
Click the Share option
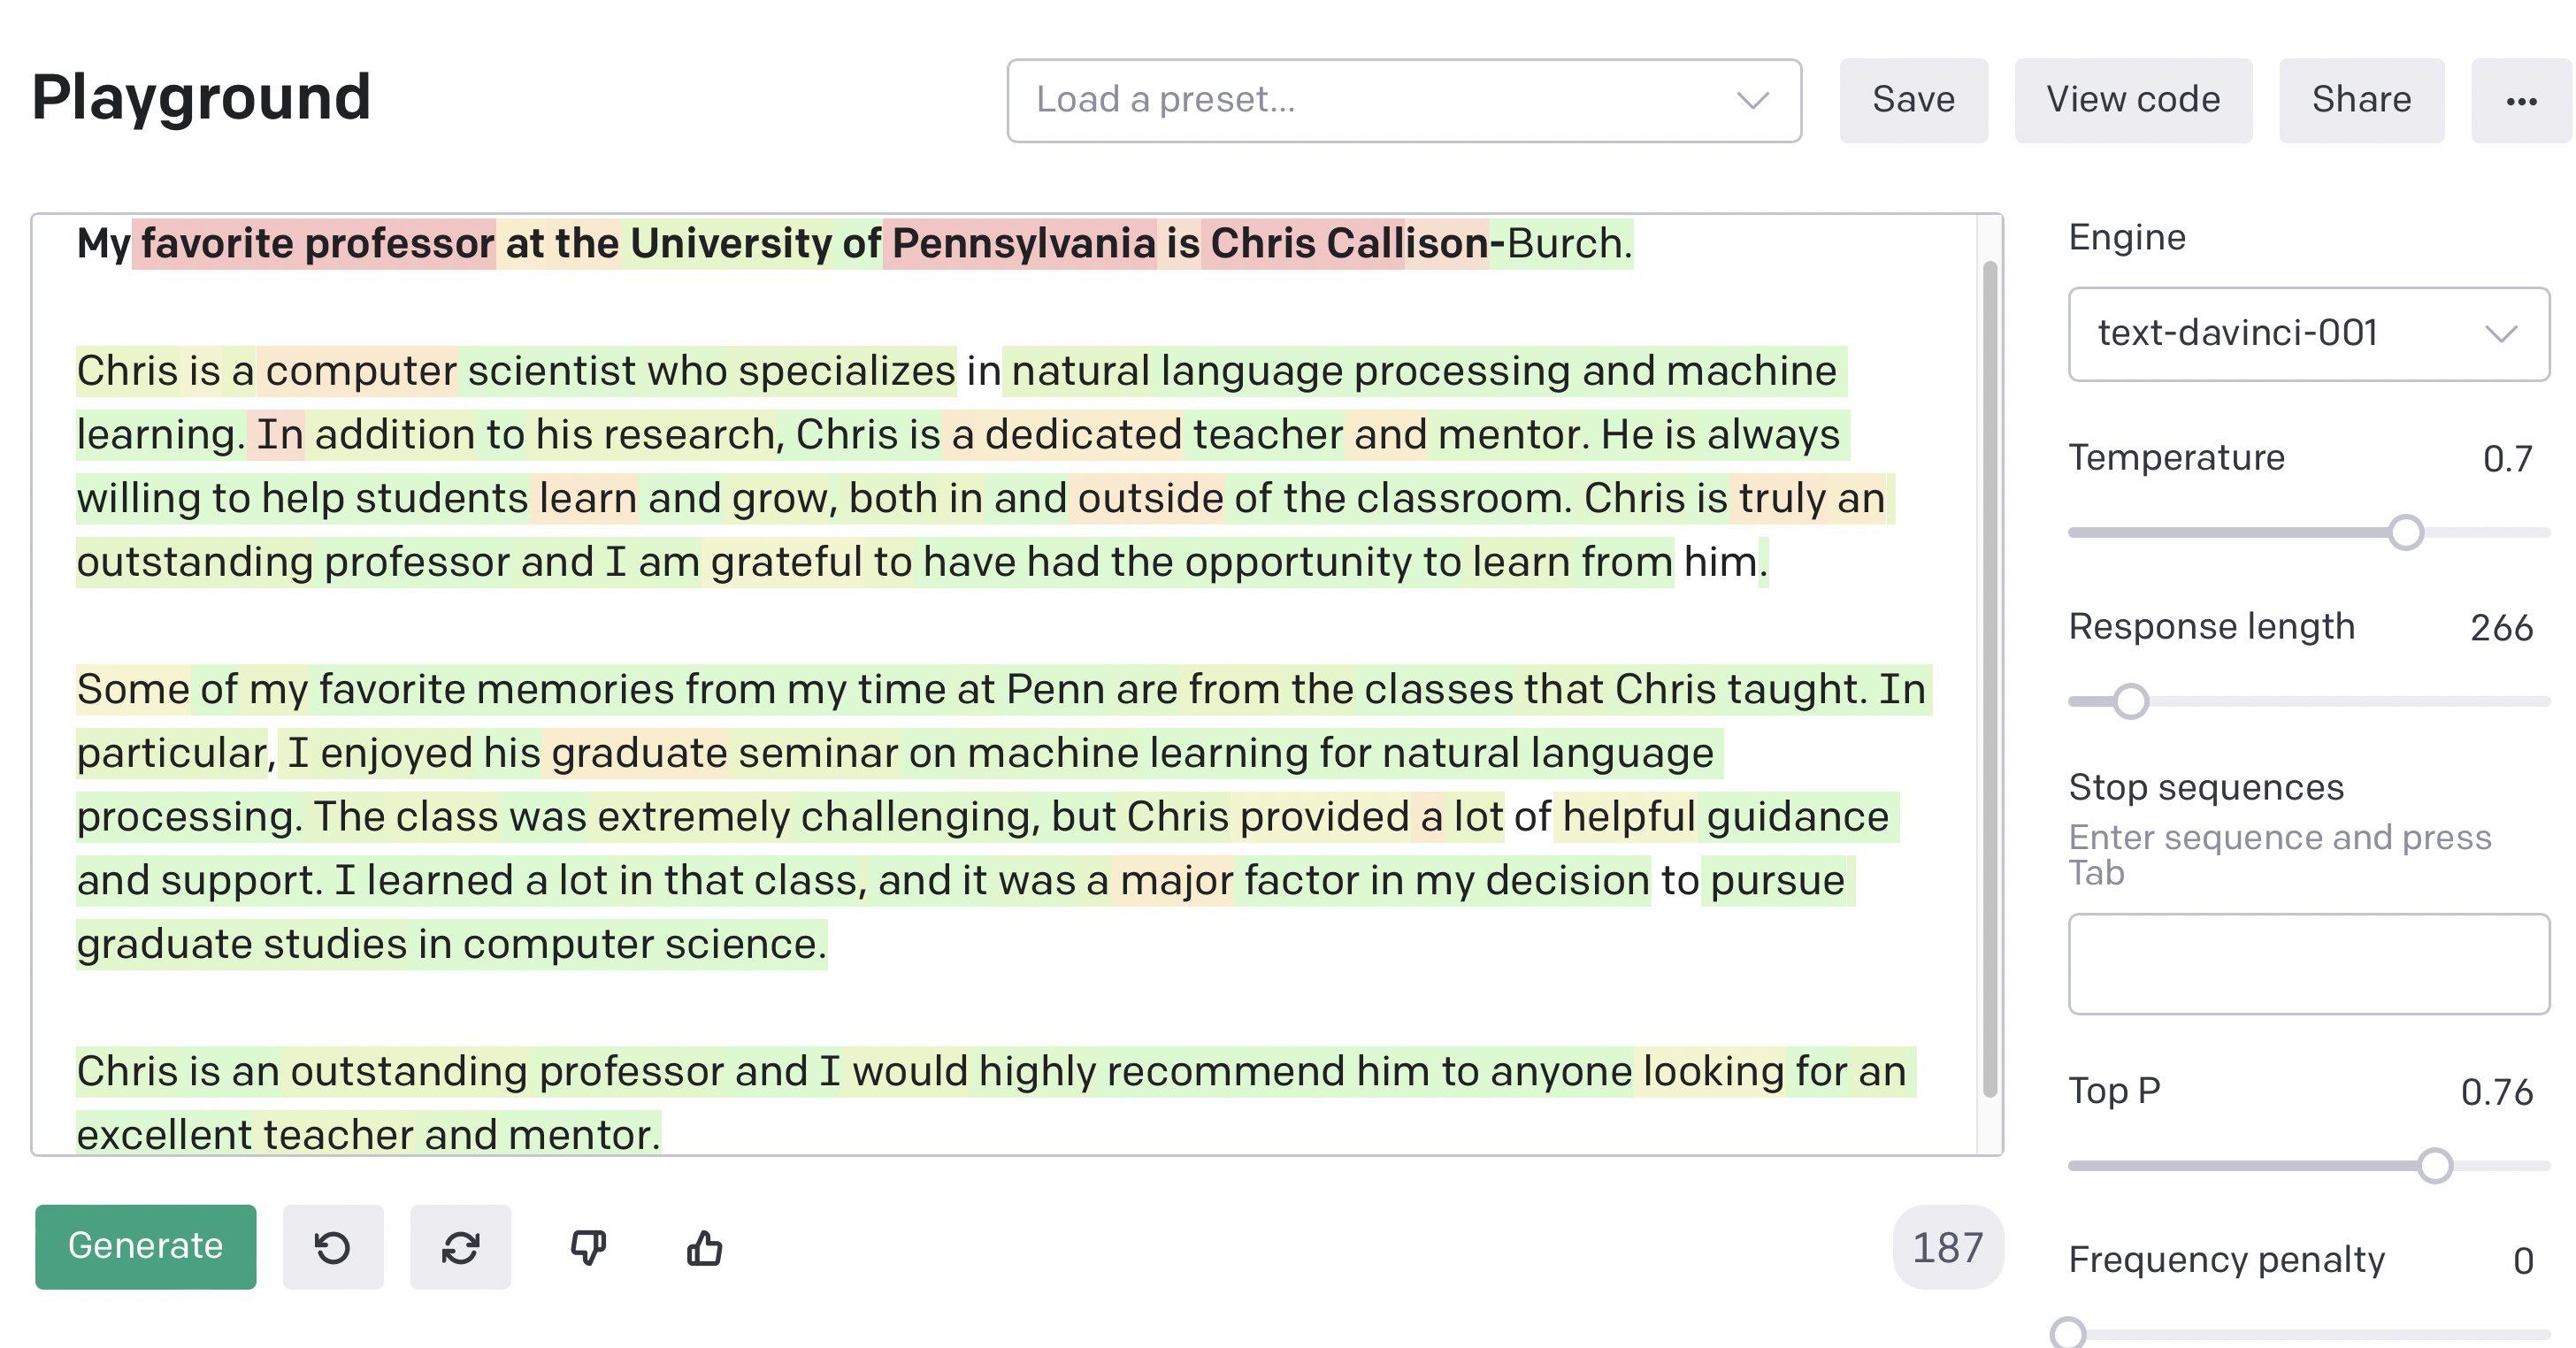[2361, 100]
